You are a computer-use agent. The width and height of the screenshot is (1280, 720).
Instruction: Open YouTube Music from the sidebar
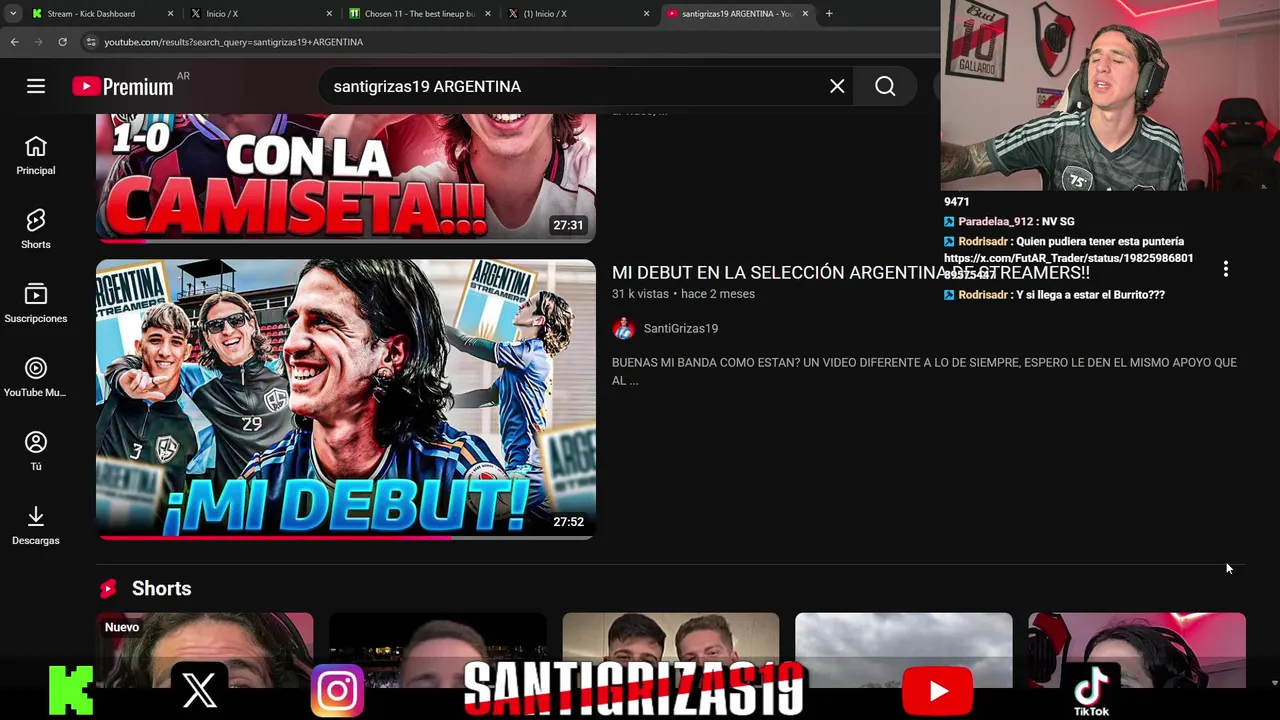pos(36,377)
